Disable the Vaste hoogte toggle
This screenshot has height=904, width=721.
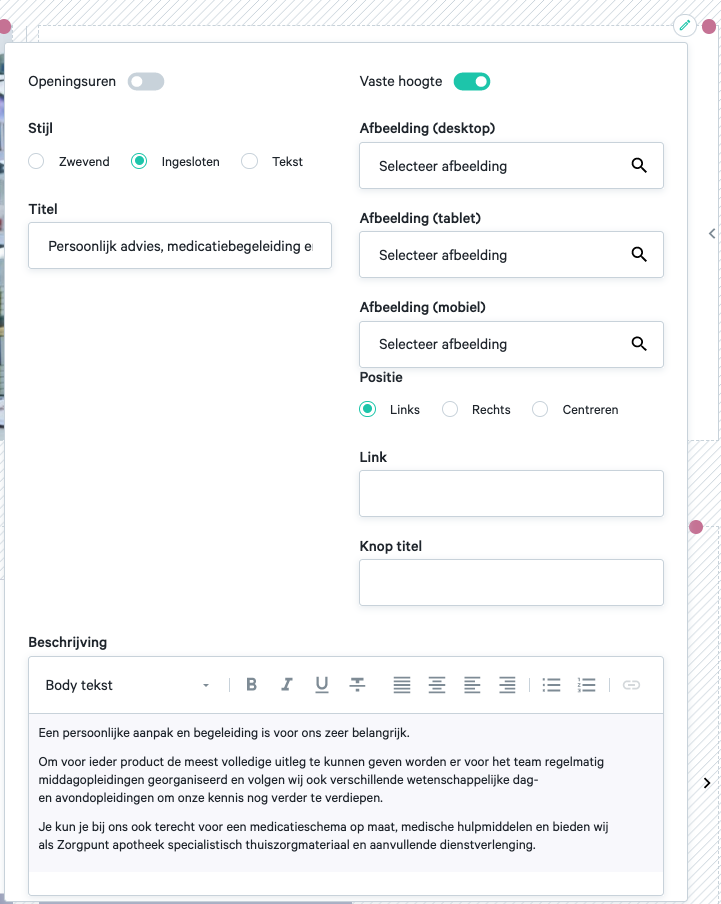[x=472, y=81]
